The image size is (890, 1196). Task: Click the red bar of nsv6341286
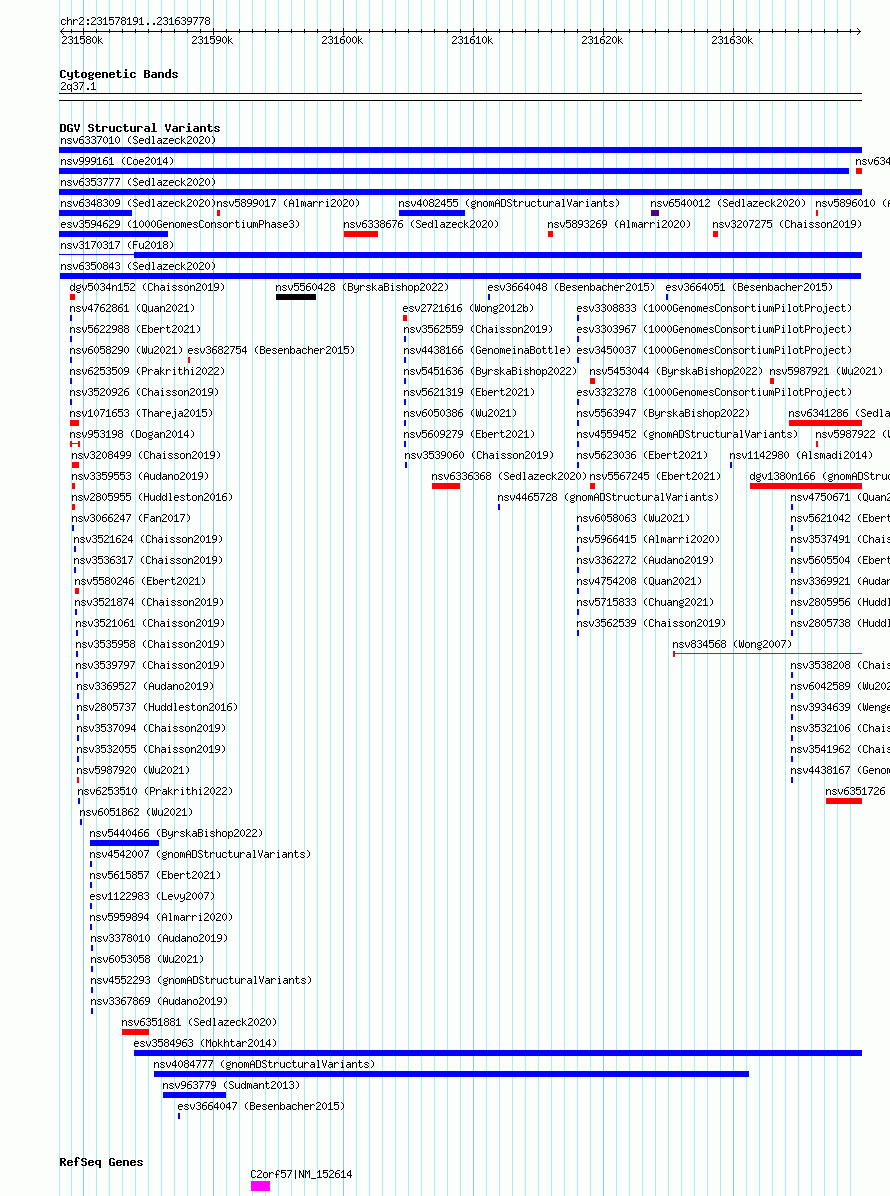(x=825, y=423)
